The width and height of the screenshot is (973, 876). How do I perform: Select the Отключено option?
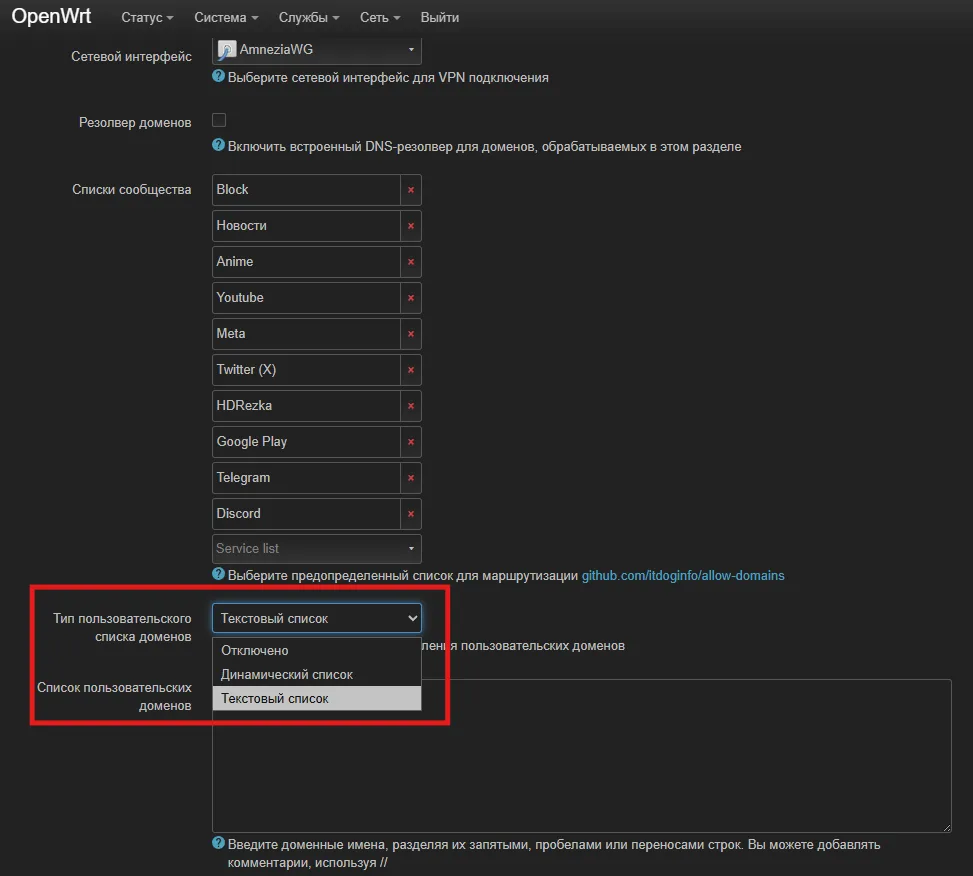(316, 650)
